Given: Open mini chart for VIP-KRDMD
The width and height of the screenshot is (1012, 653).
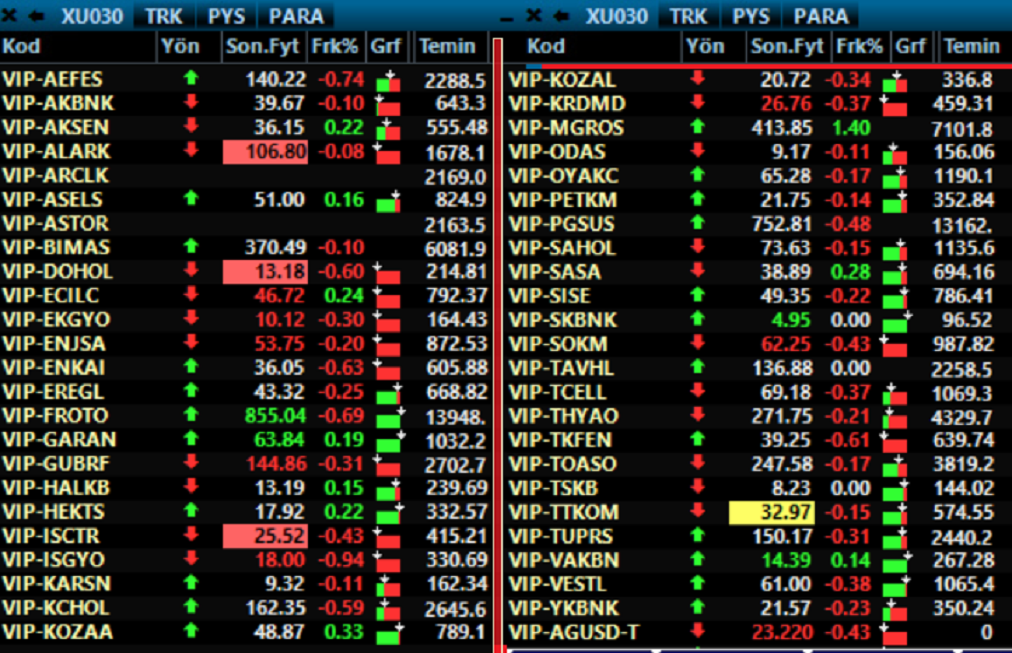Looking at the screenshot, I should click(894, 106).
